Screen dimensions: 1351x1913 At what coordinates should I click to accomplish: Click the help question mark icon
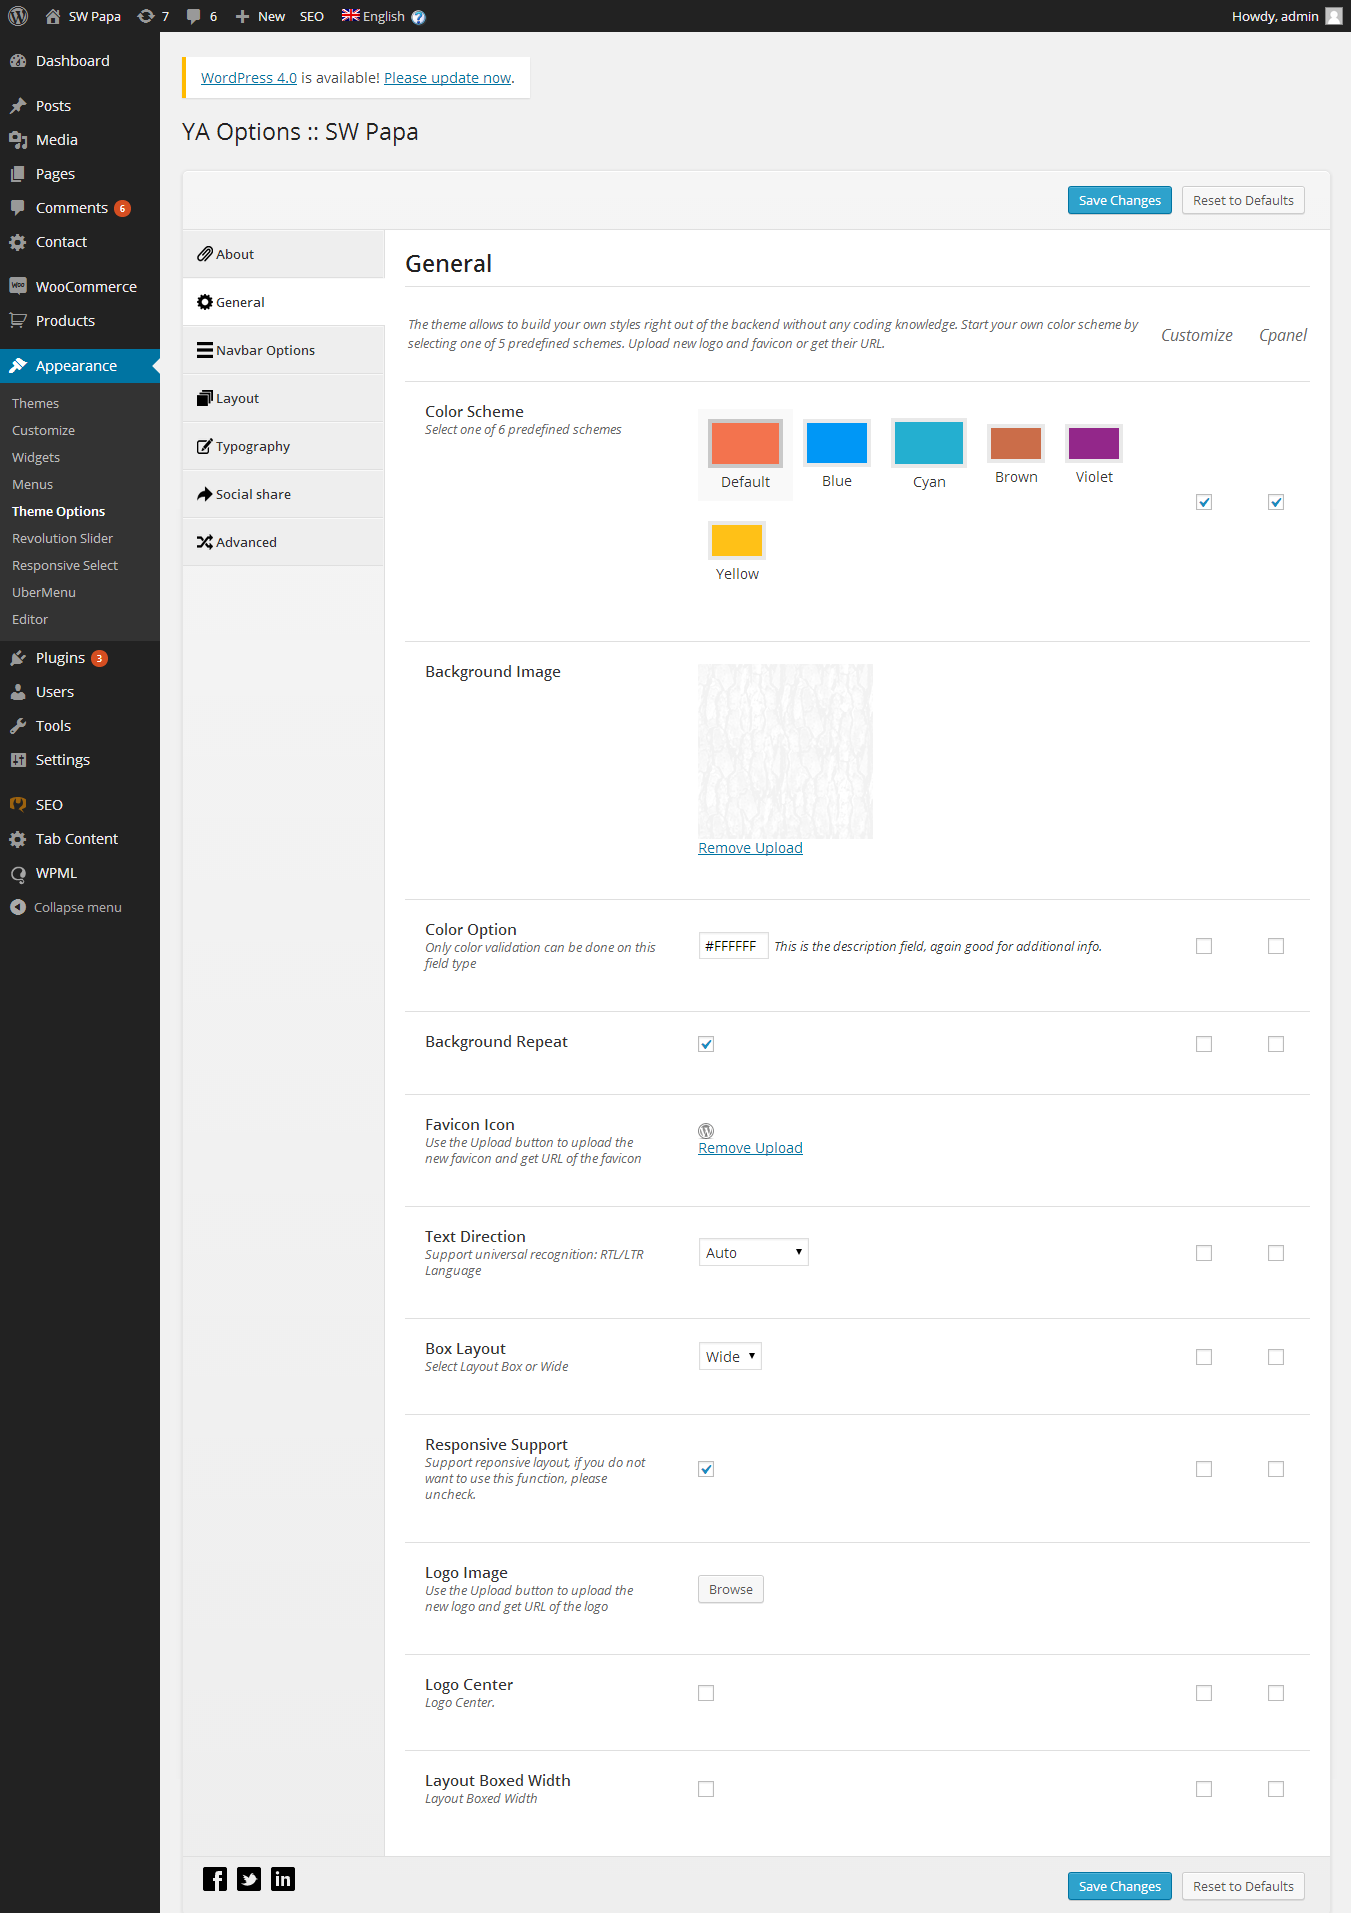click(x=419, y=17)
